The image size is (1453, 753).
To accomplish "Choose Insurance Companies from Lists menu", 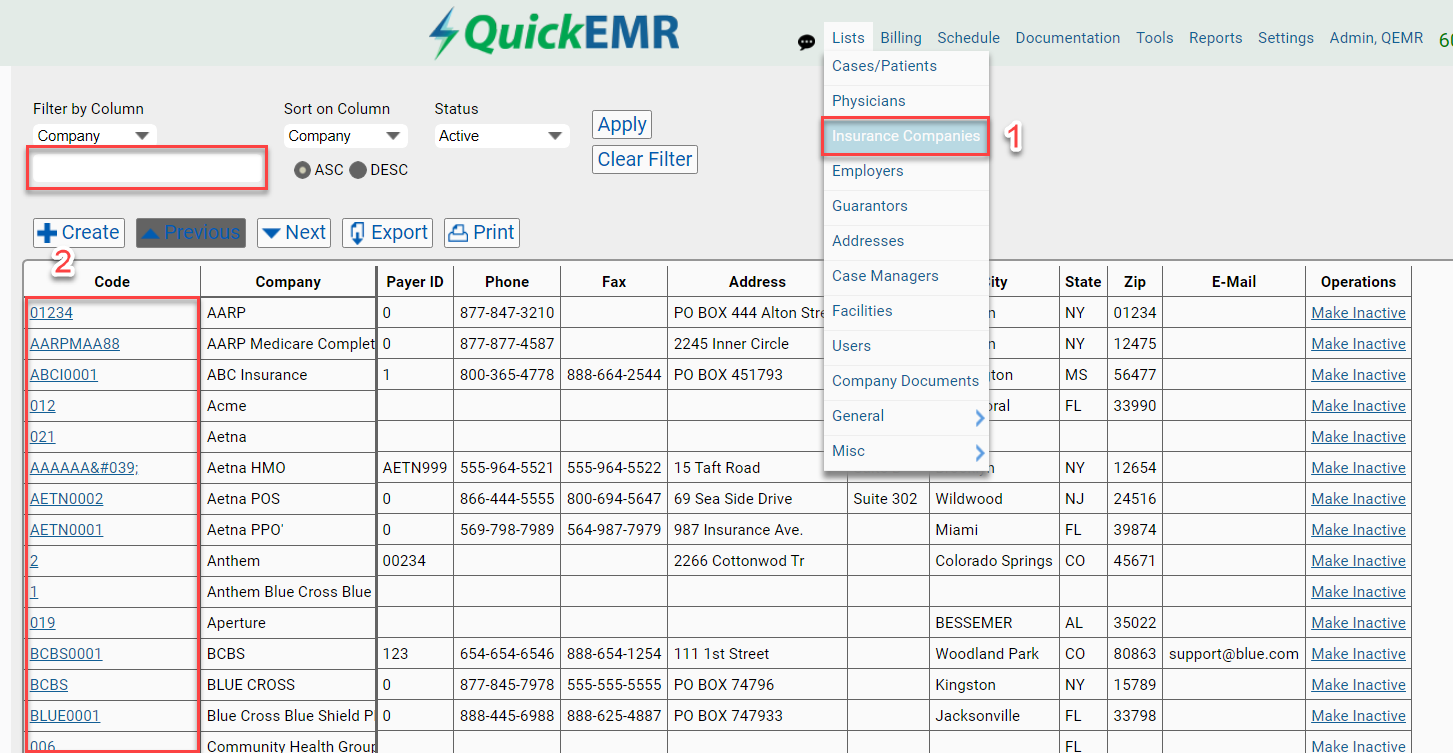I will (x=906, y=136).
